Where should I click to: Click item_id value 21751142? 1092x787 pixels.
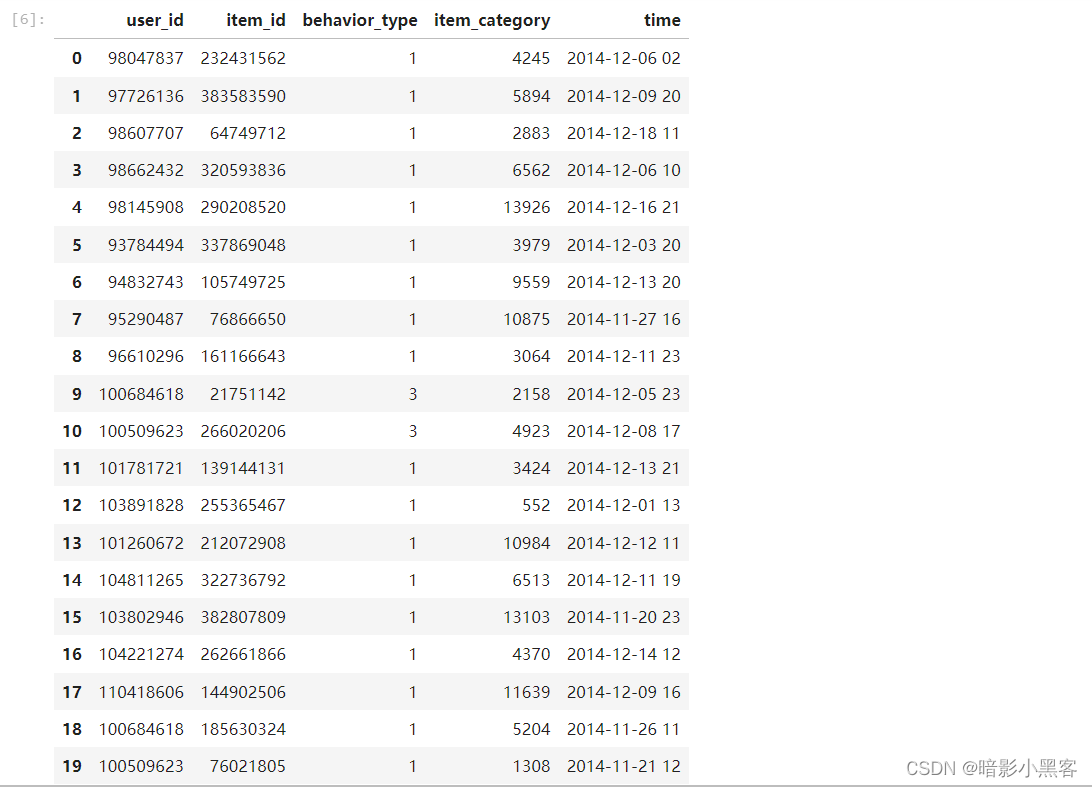pyautogui.click(x=248, y=394)
